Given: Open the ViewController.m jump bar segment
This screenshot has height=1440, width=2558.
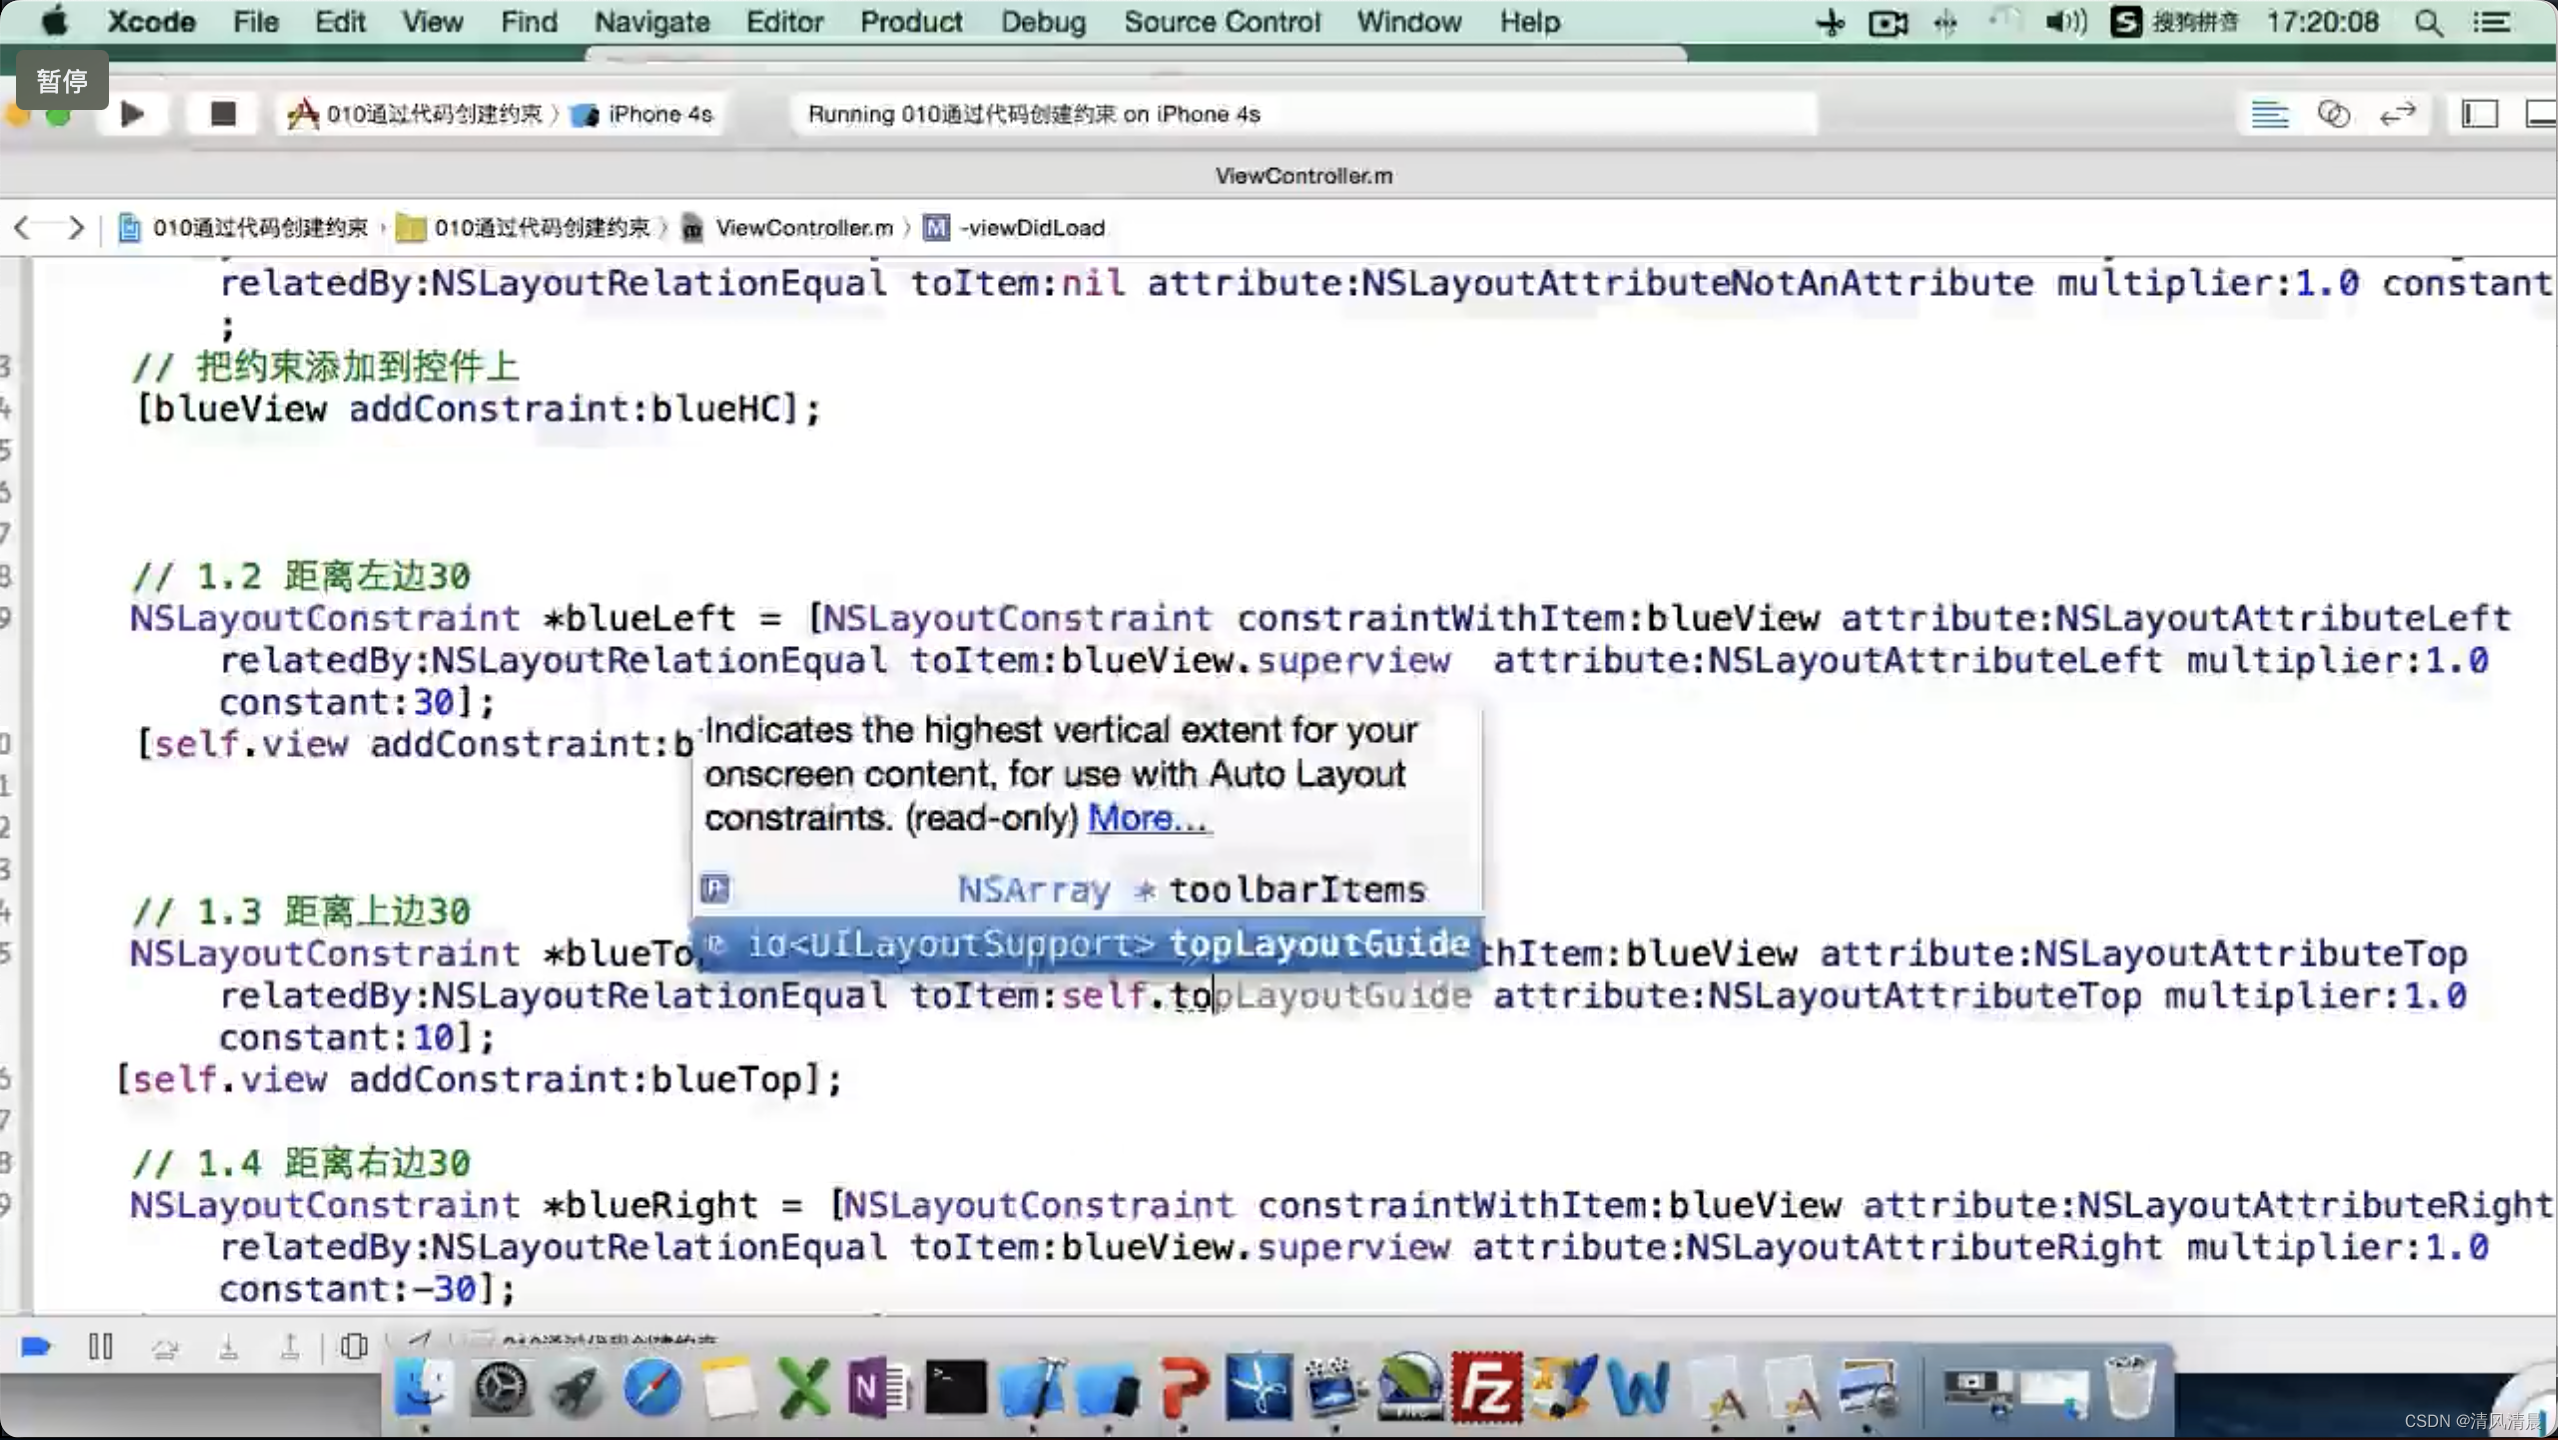Looking at the screenshot, I should click(803, 228).
